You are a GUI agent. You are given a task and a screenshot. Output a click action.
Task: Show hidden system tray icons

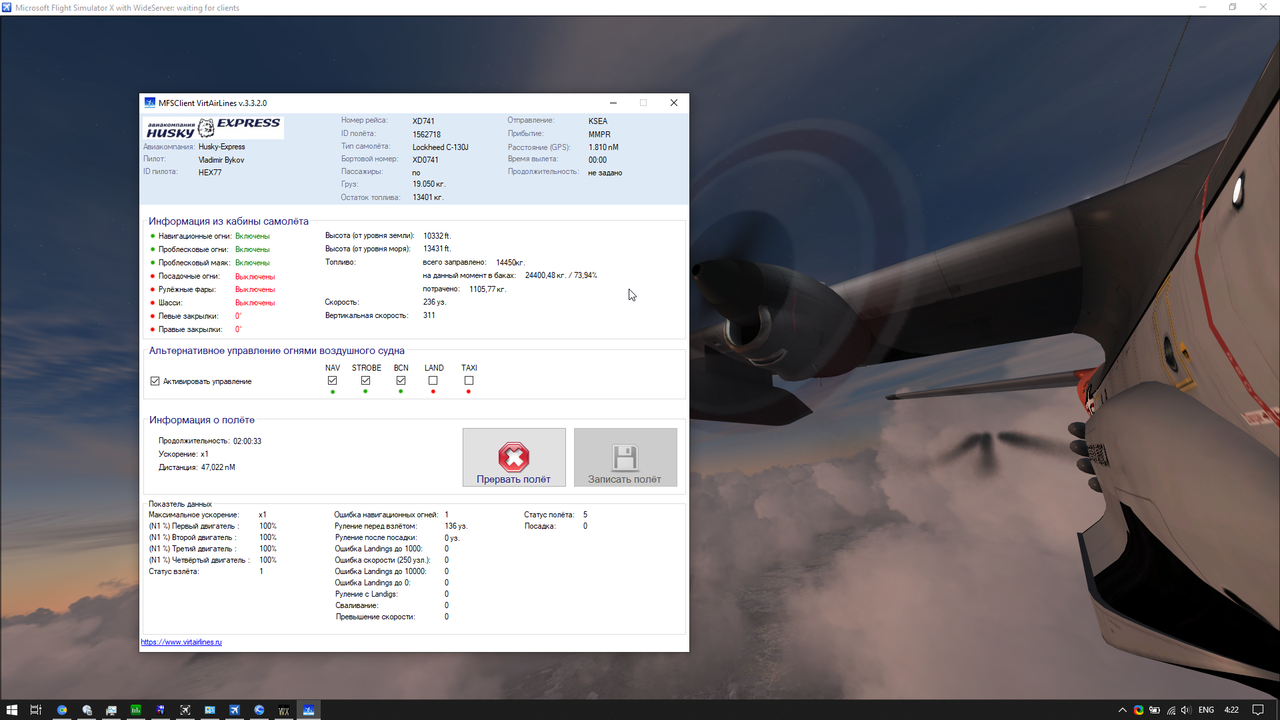(x=1123, y=710)
